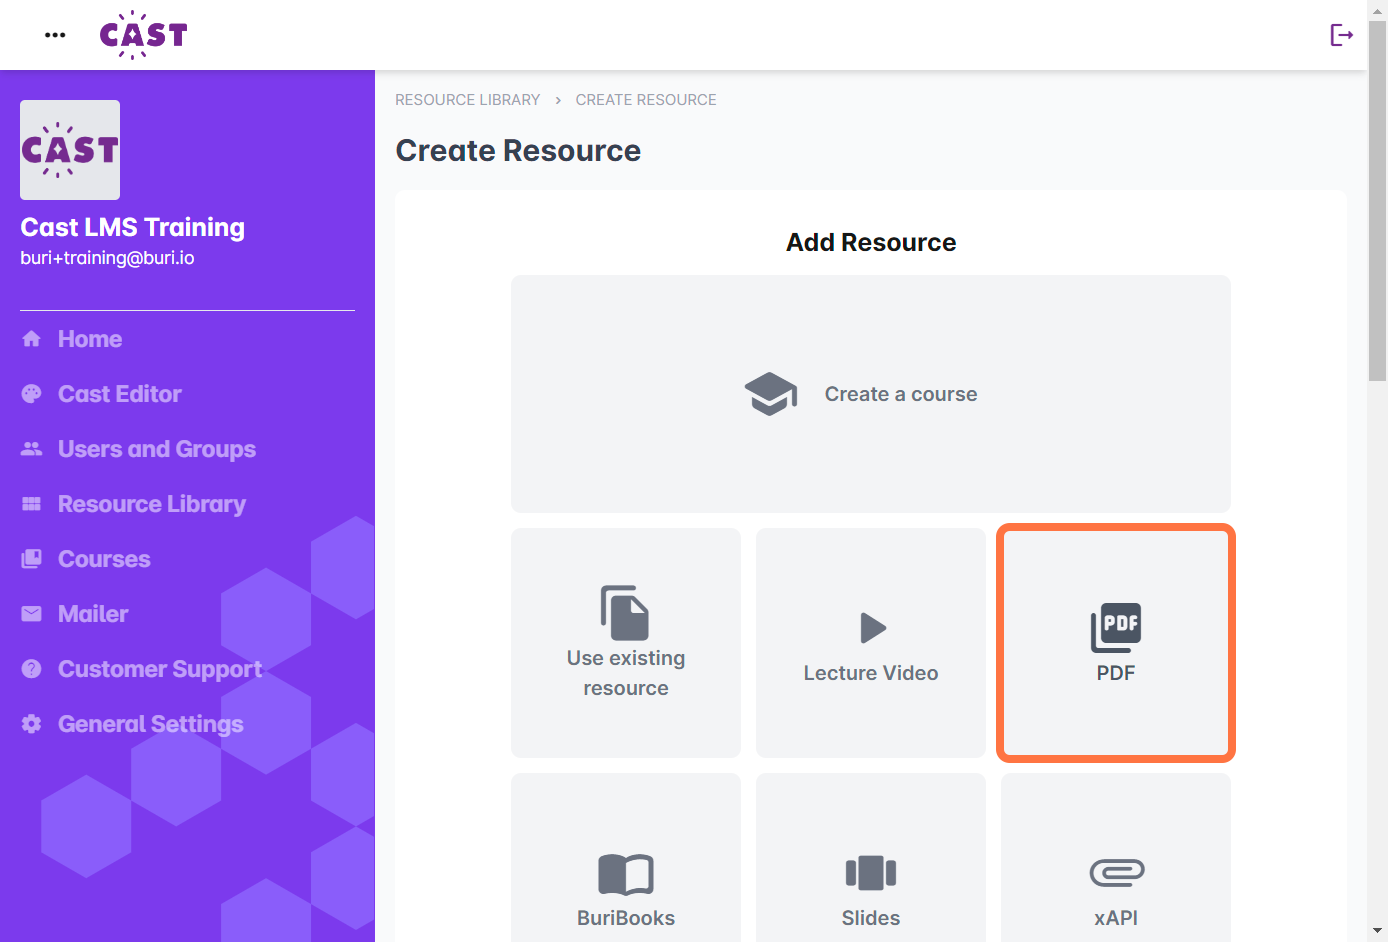Navigate to Resource Library in sidebar
Screen dimensions: 1388x942
tap(152, 504)
